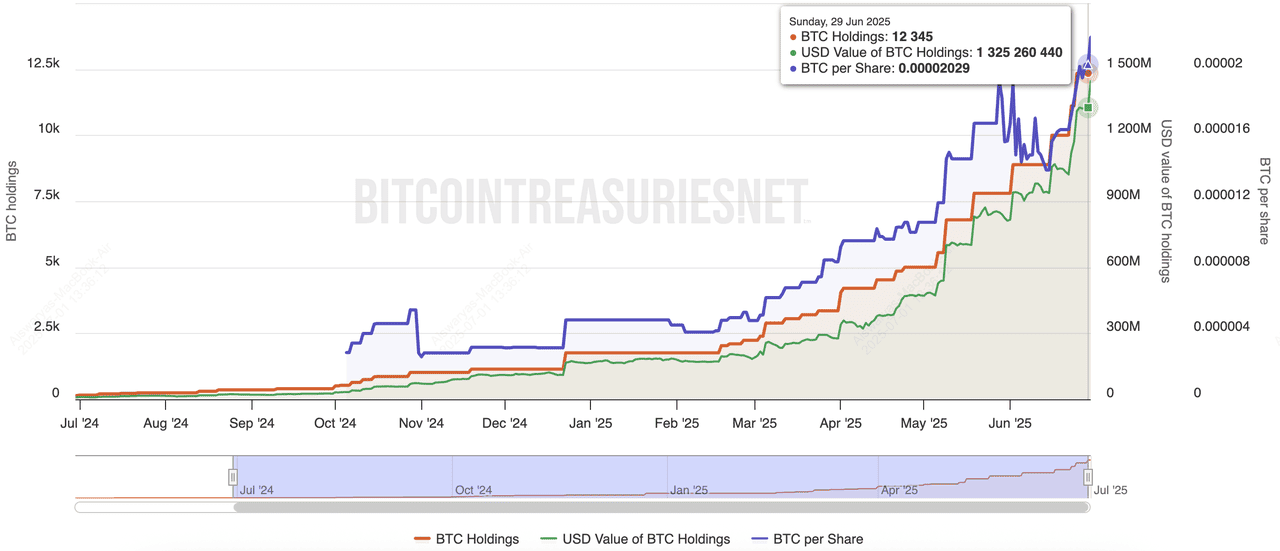Click the horizontal scrollbar thumb below navigator
This screenshot has width=1280, height=551.
(x=660, y=507)
